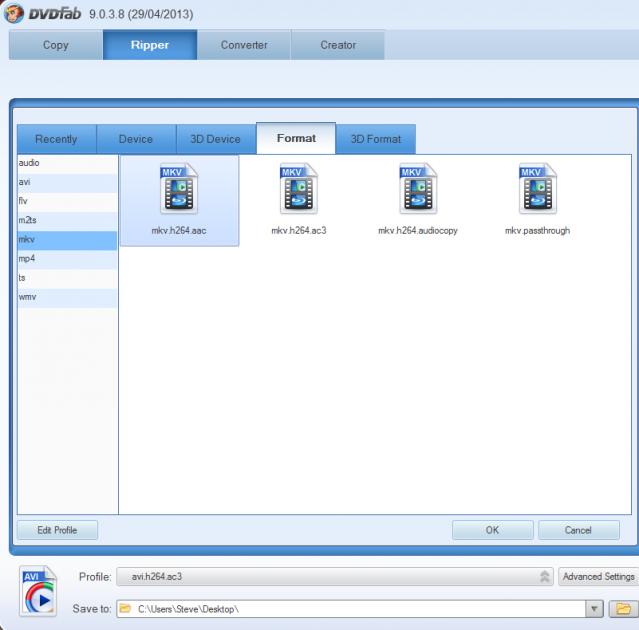Go to the Recently tab
Image resolution: width=639 pixels, height=630 pixels.
tap(57, 139)
